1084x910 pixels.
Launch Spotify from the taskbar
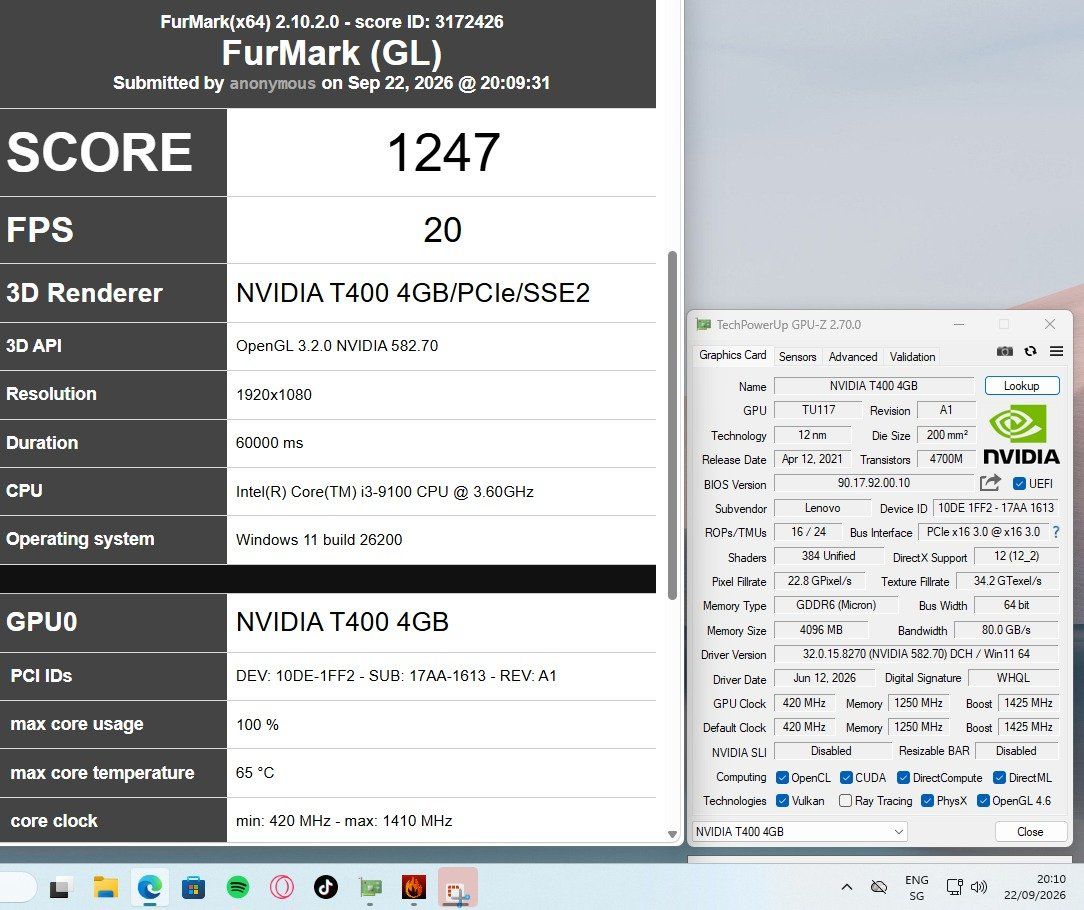tap(238, 887)
